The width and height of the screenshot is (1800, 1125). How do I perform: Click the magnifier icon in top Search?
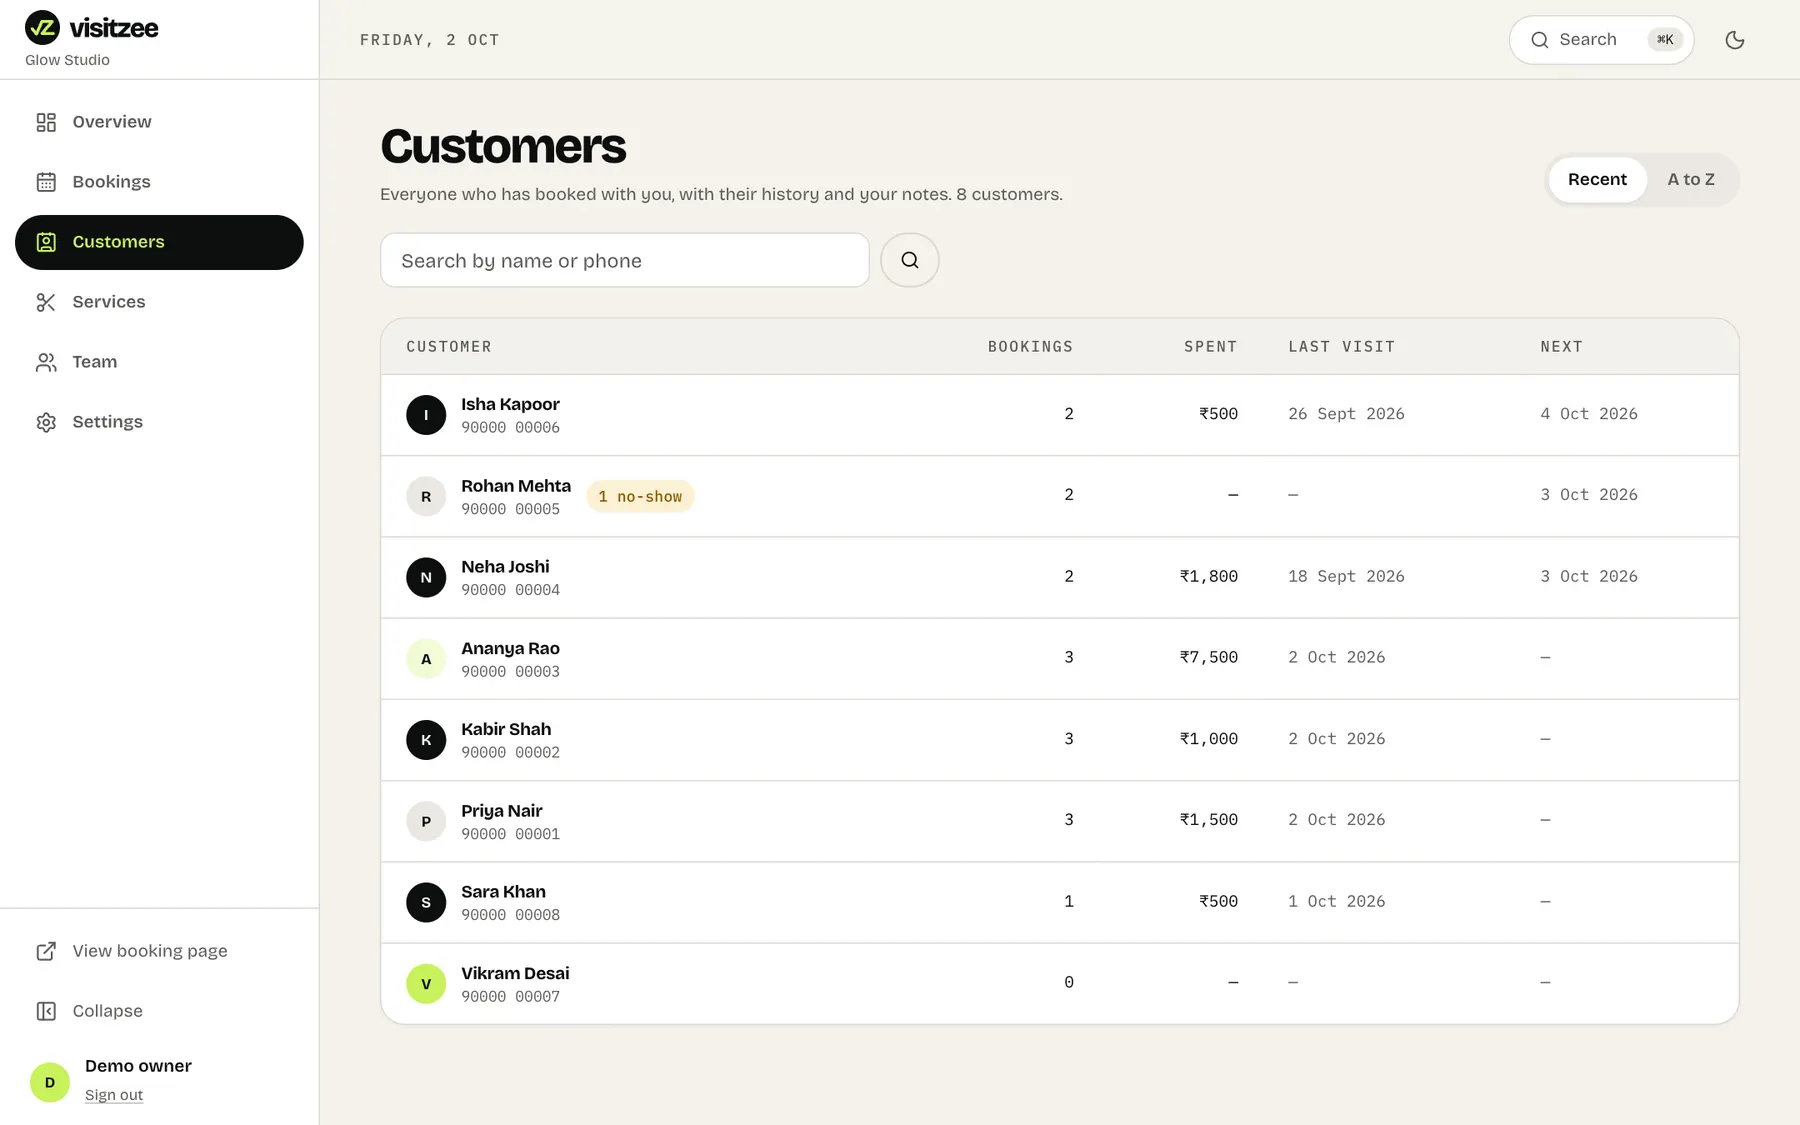[1540, 40]
